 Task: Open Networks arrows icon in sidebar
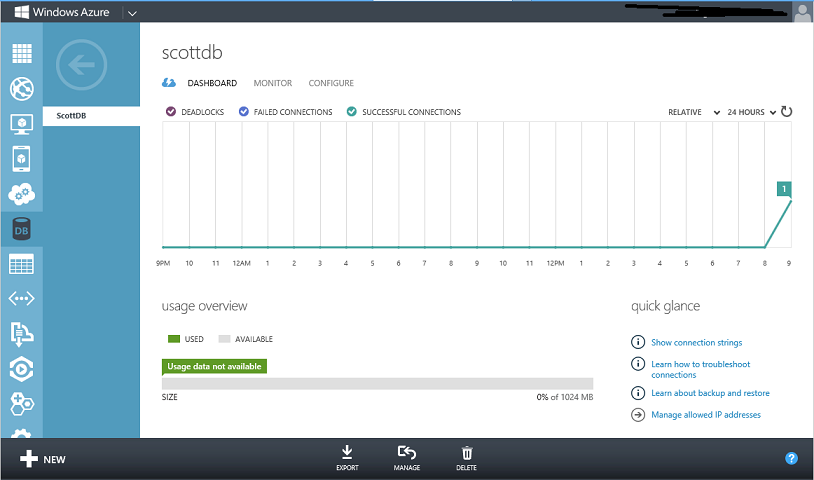coord(21,298)
